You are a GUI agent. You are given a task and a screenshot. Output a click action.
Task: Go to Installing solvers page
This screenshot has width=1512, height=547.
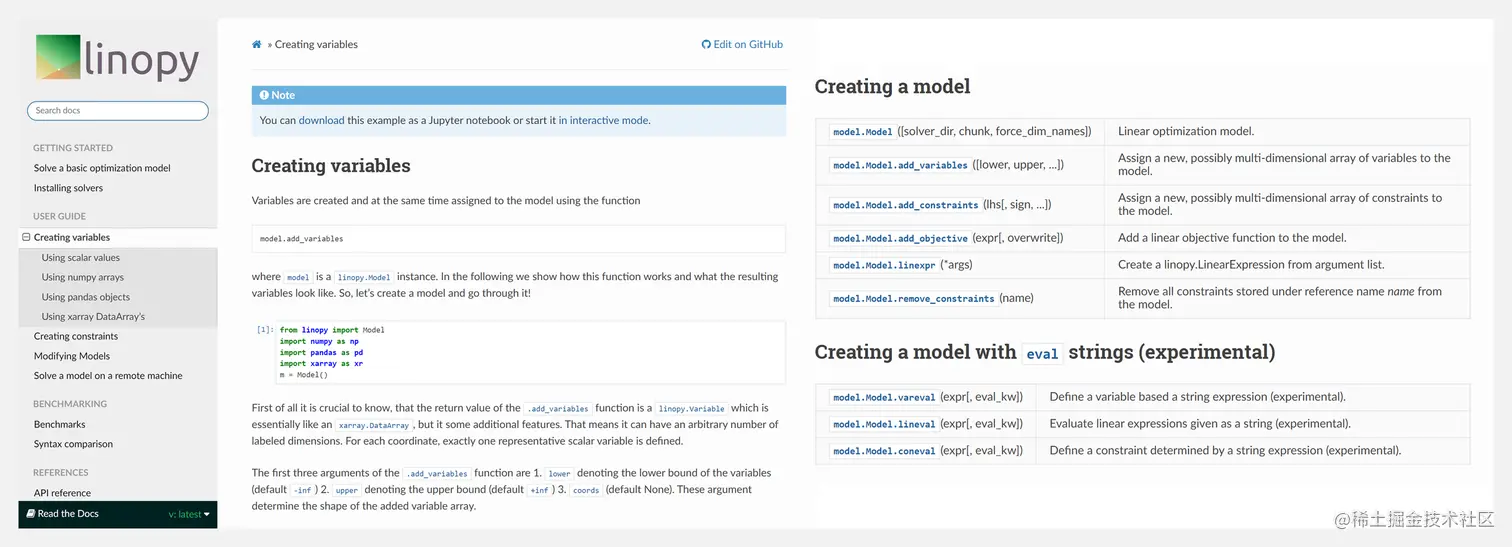[68, 188]
